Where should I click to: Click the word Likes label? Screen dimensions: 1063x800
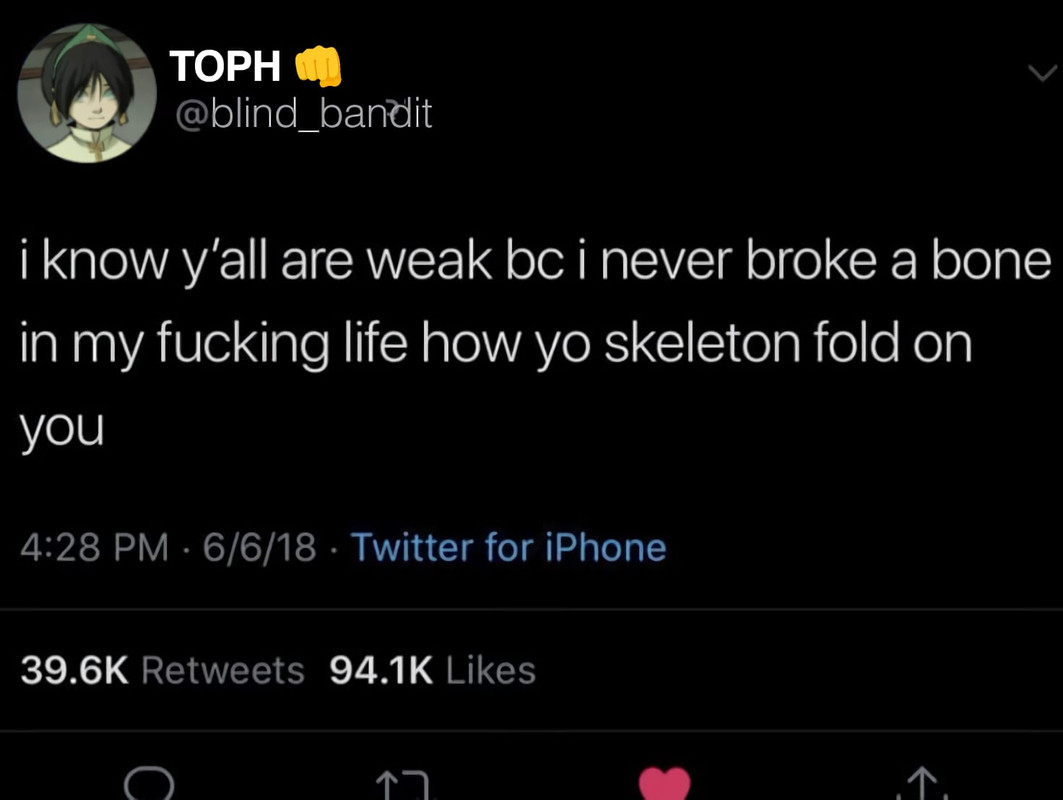[x=492, y=670]
